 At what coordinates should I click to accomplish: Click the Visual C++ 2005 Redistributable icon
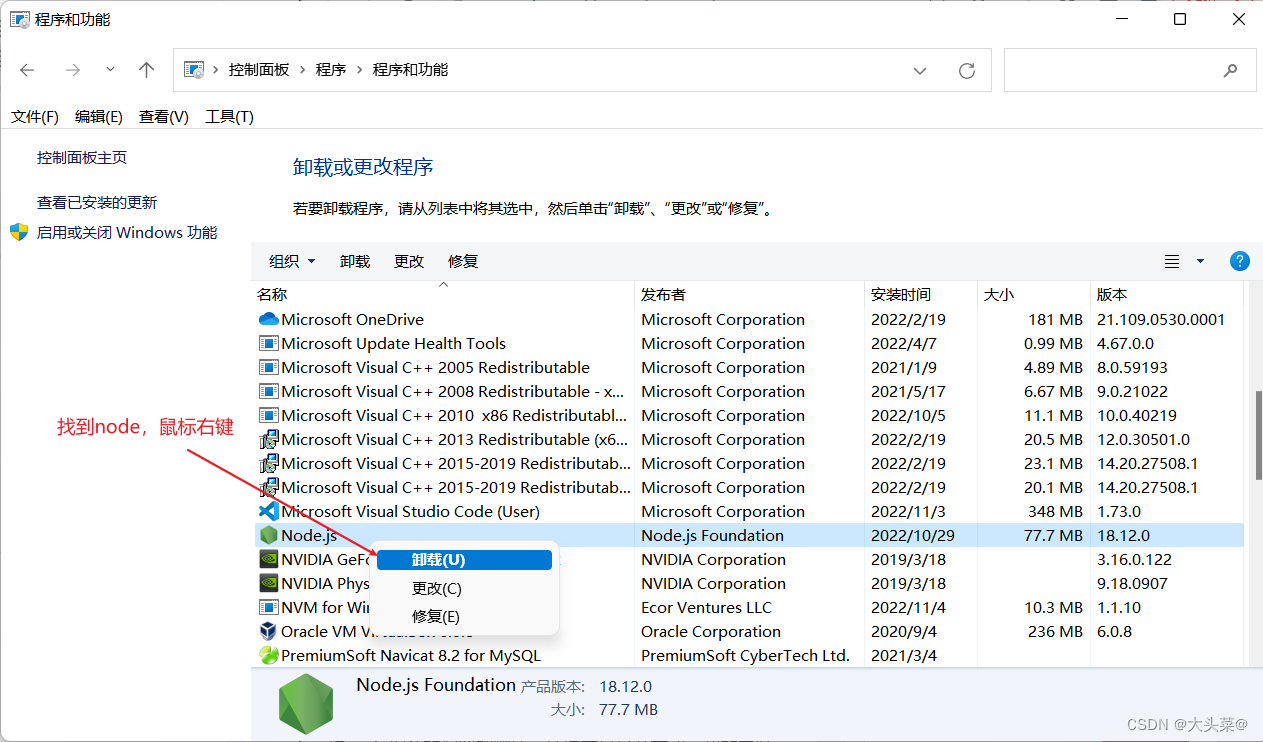tap(268, 368)
